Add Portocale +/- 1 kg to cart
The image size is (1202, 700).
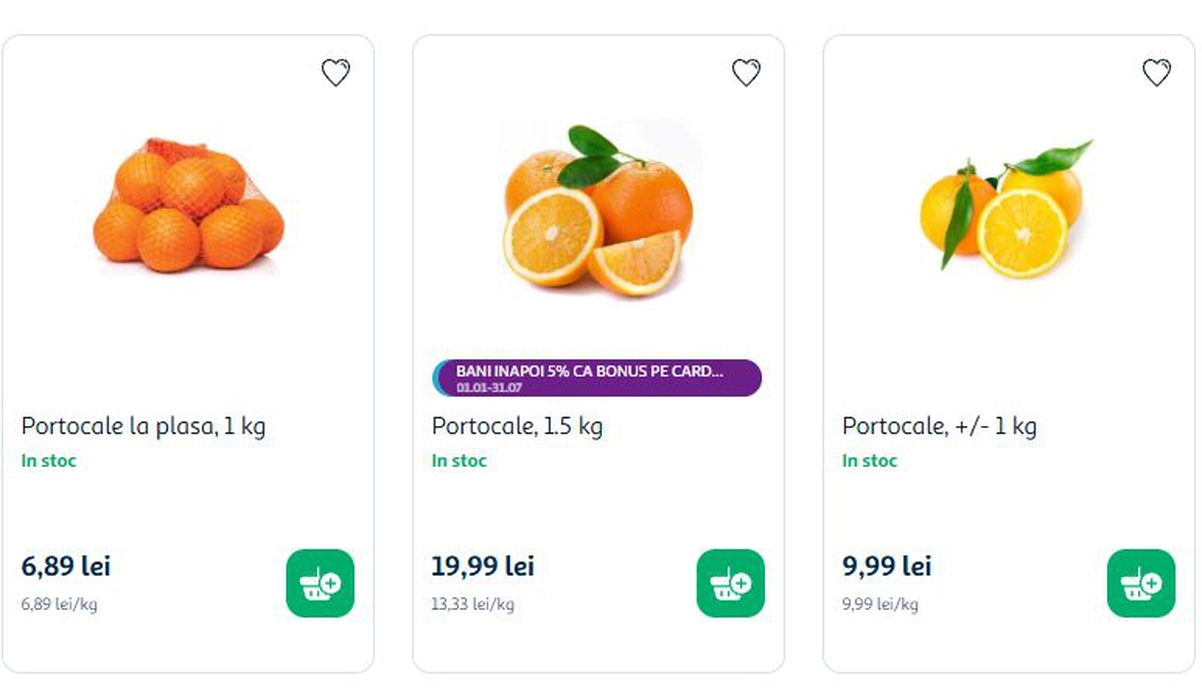pos(1141,583)
